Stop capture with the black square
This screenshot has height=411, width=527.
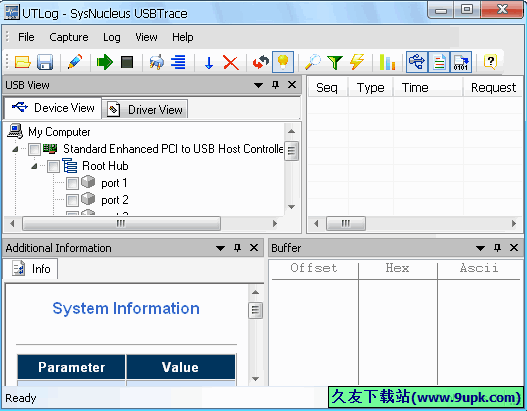click(x=127, y=62)
